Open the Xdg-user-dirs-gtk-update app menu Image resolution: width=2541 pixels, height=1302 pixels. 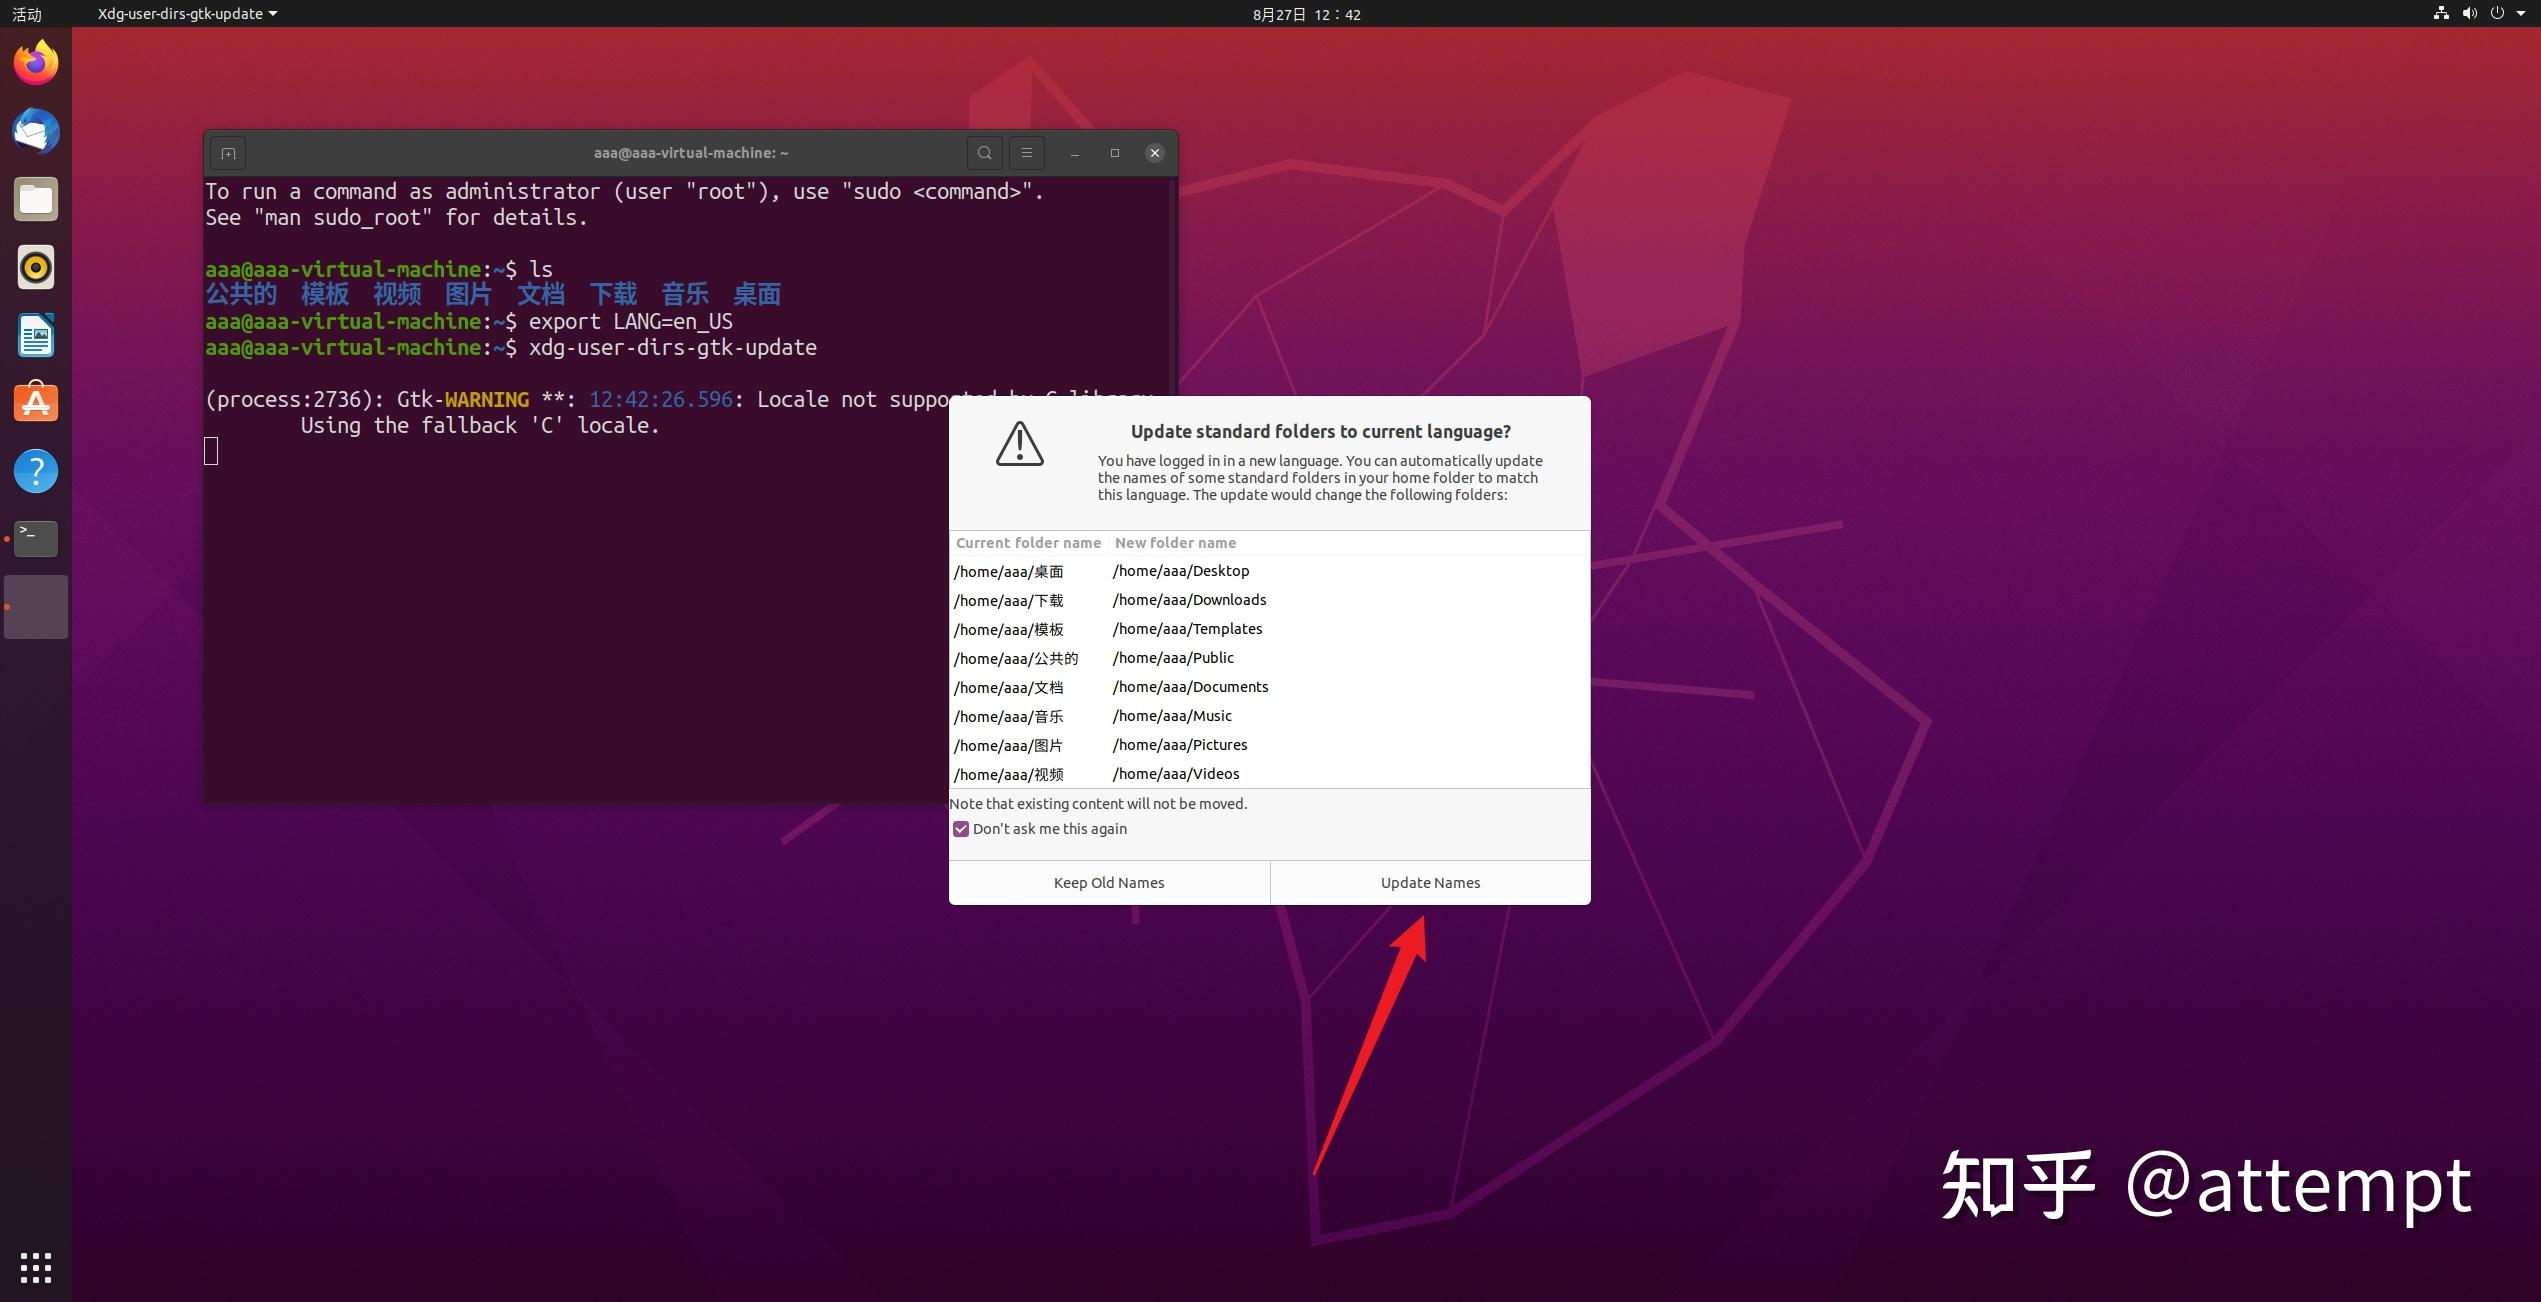[187, 14]
